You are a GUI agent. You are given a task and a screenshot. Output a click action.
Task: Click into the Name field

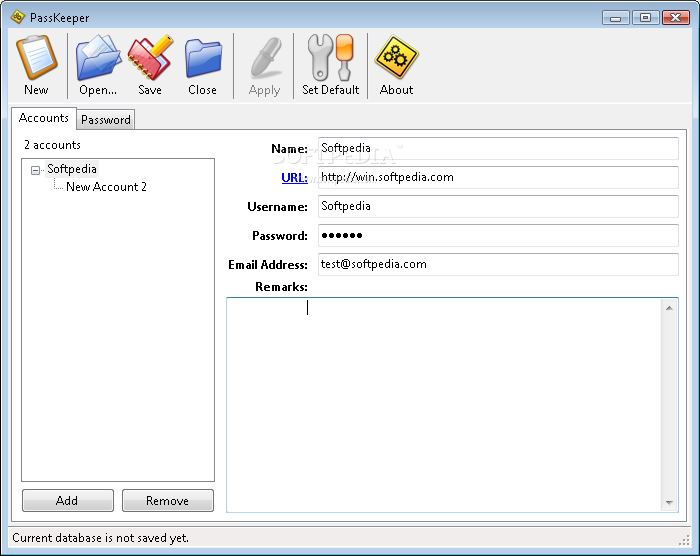(x=498, y=148)
